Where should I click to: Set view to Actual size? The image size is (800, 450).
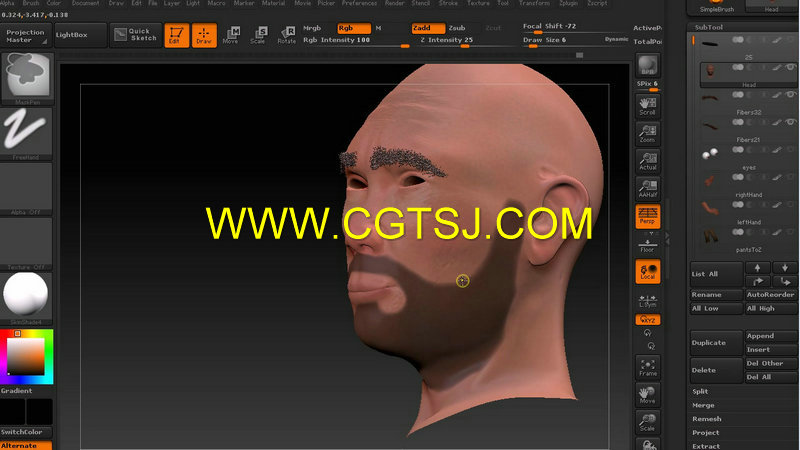tap(648, 161)
